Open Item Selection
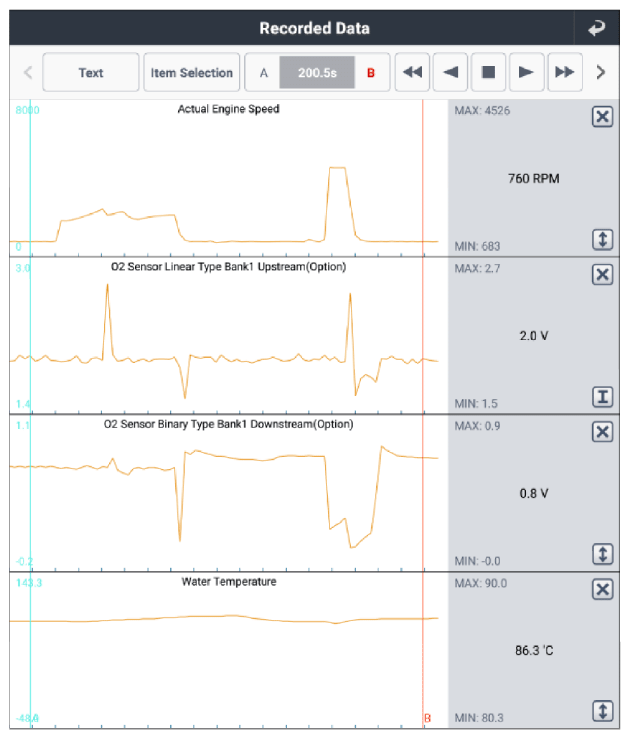Screen dimensions: 630x739 (192, 73)
